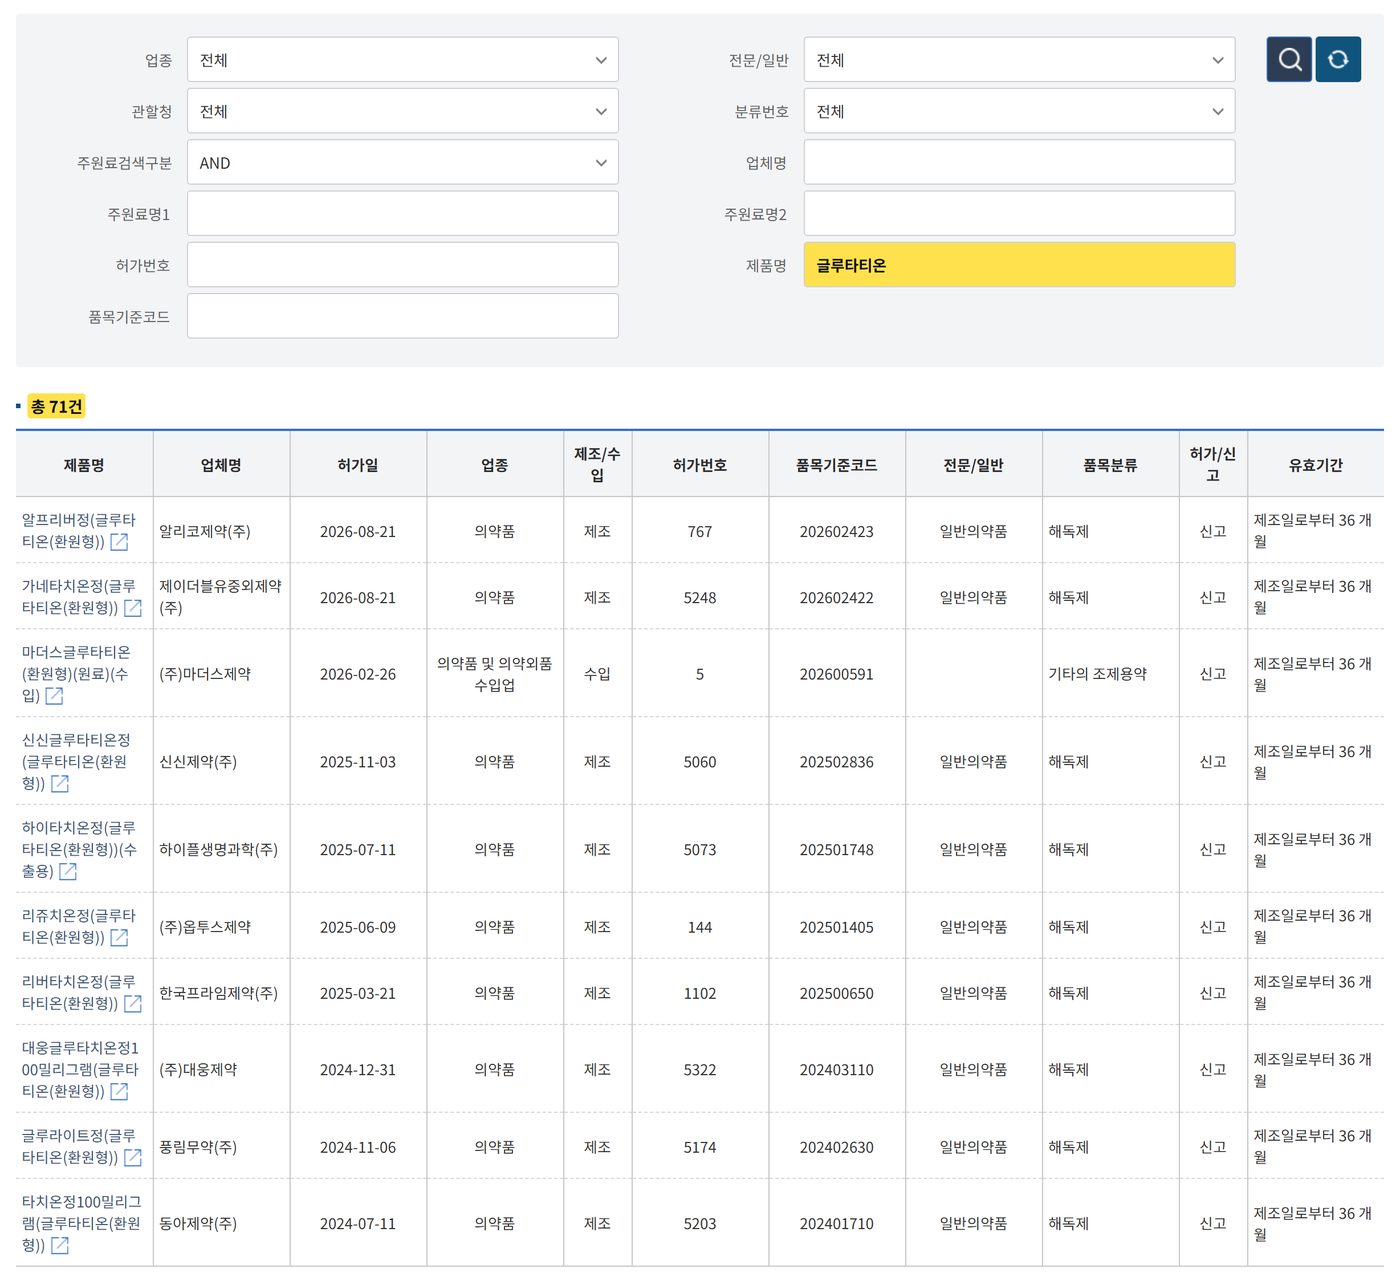The width and height of the screenshot is (1400, 1285).
Task: Click item code 202600591
Action: pyautogui.click(x=837, y=675)
